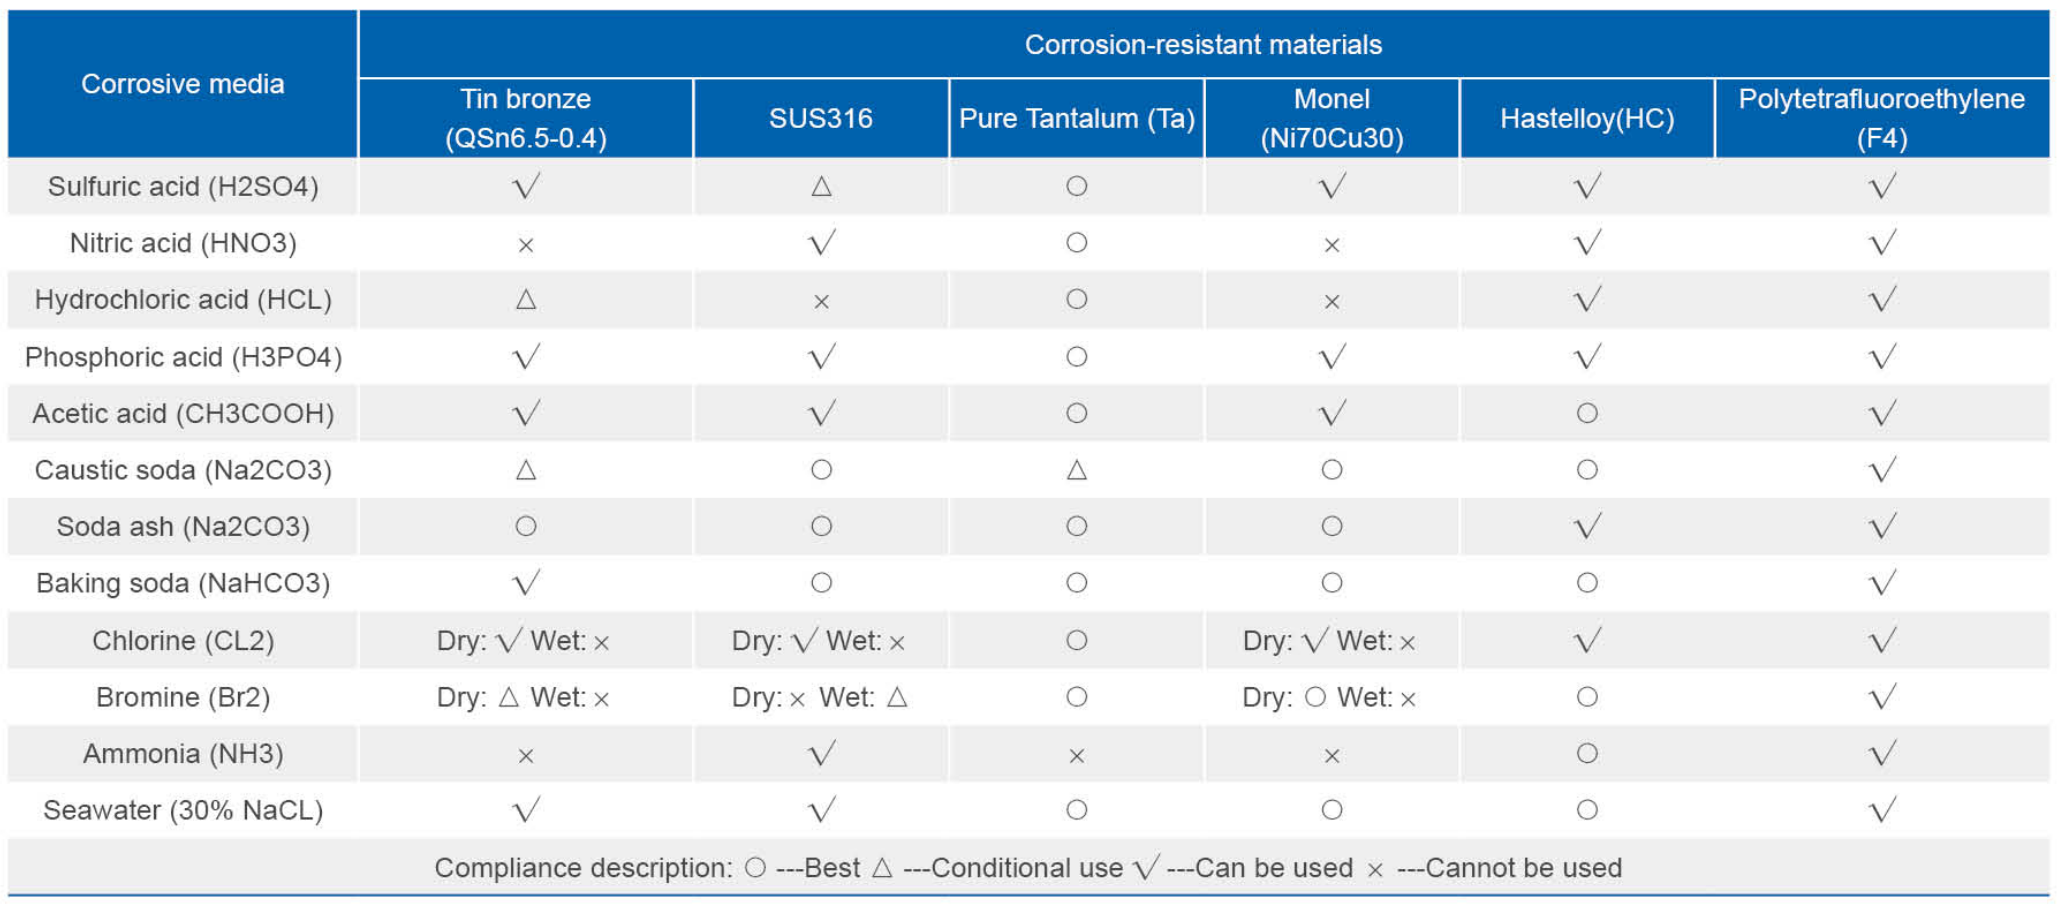Click the circle in Seawater Monel cell

click(x=1331, y=810)
